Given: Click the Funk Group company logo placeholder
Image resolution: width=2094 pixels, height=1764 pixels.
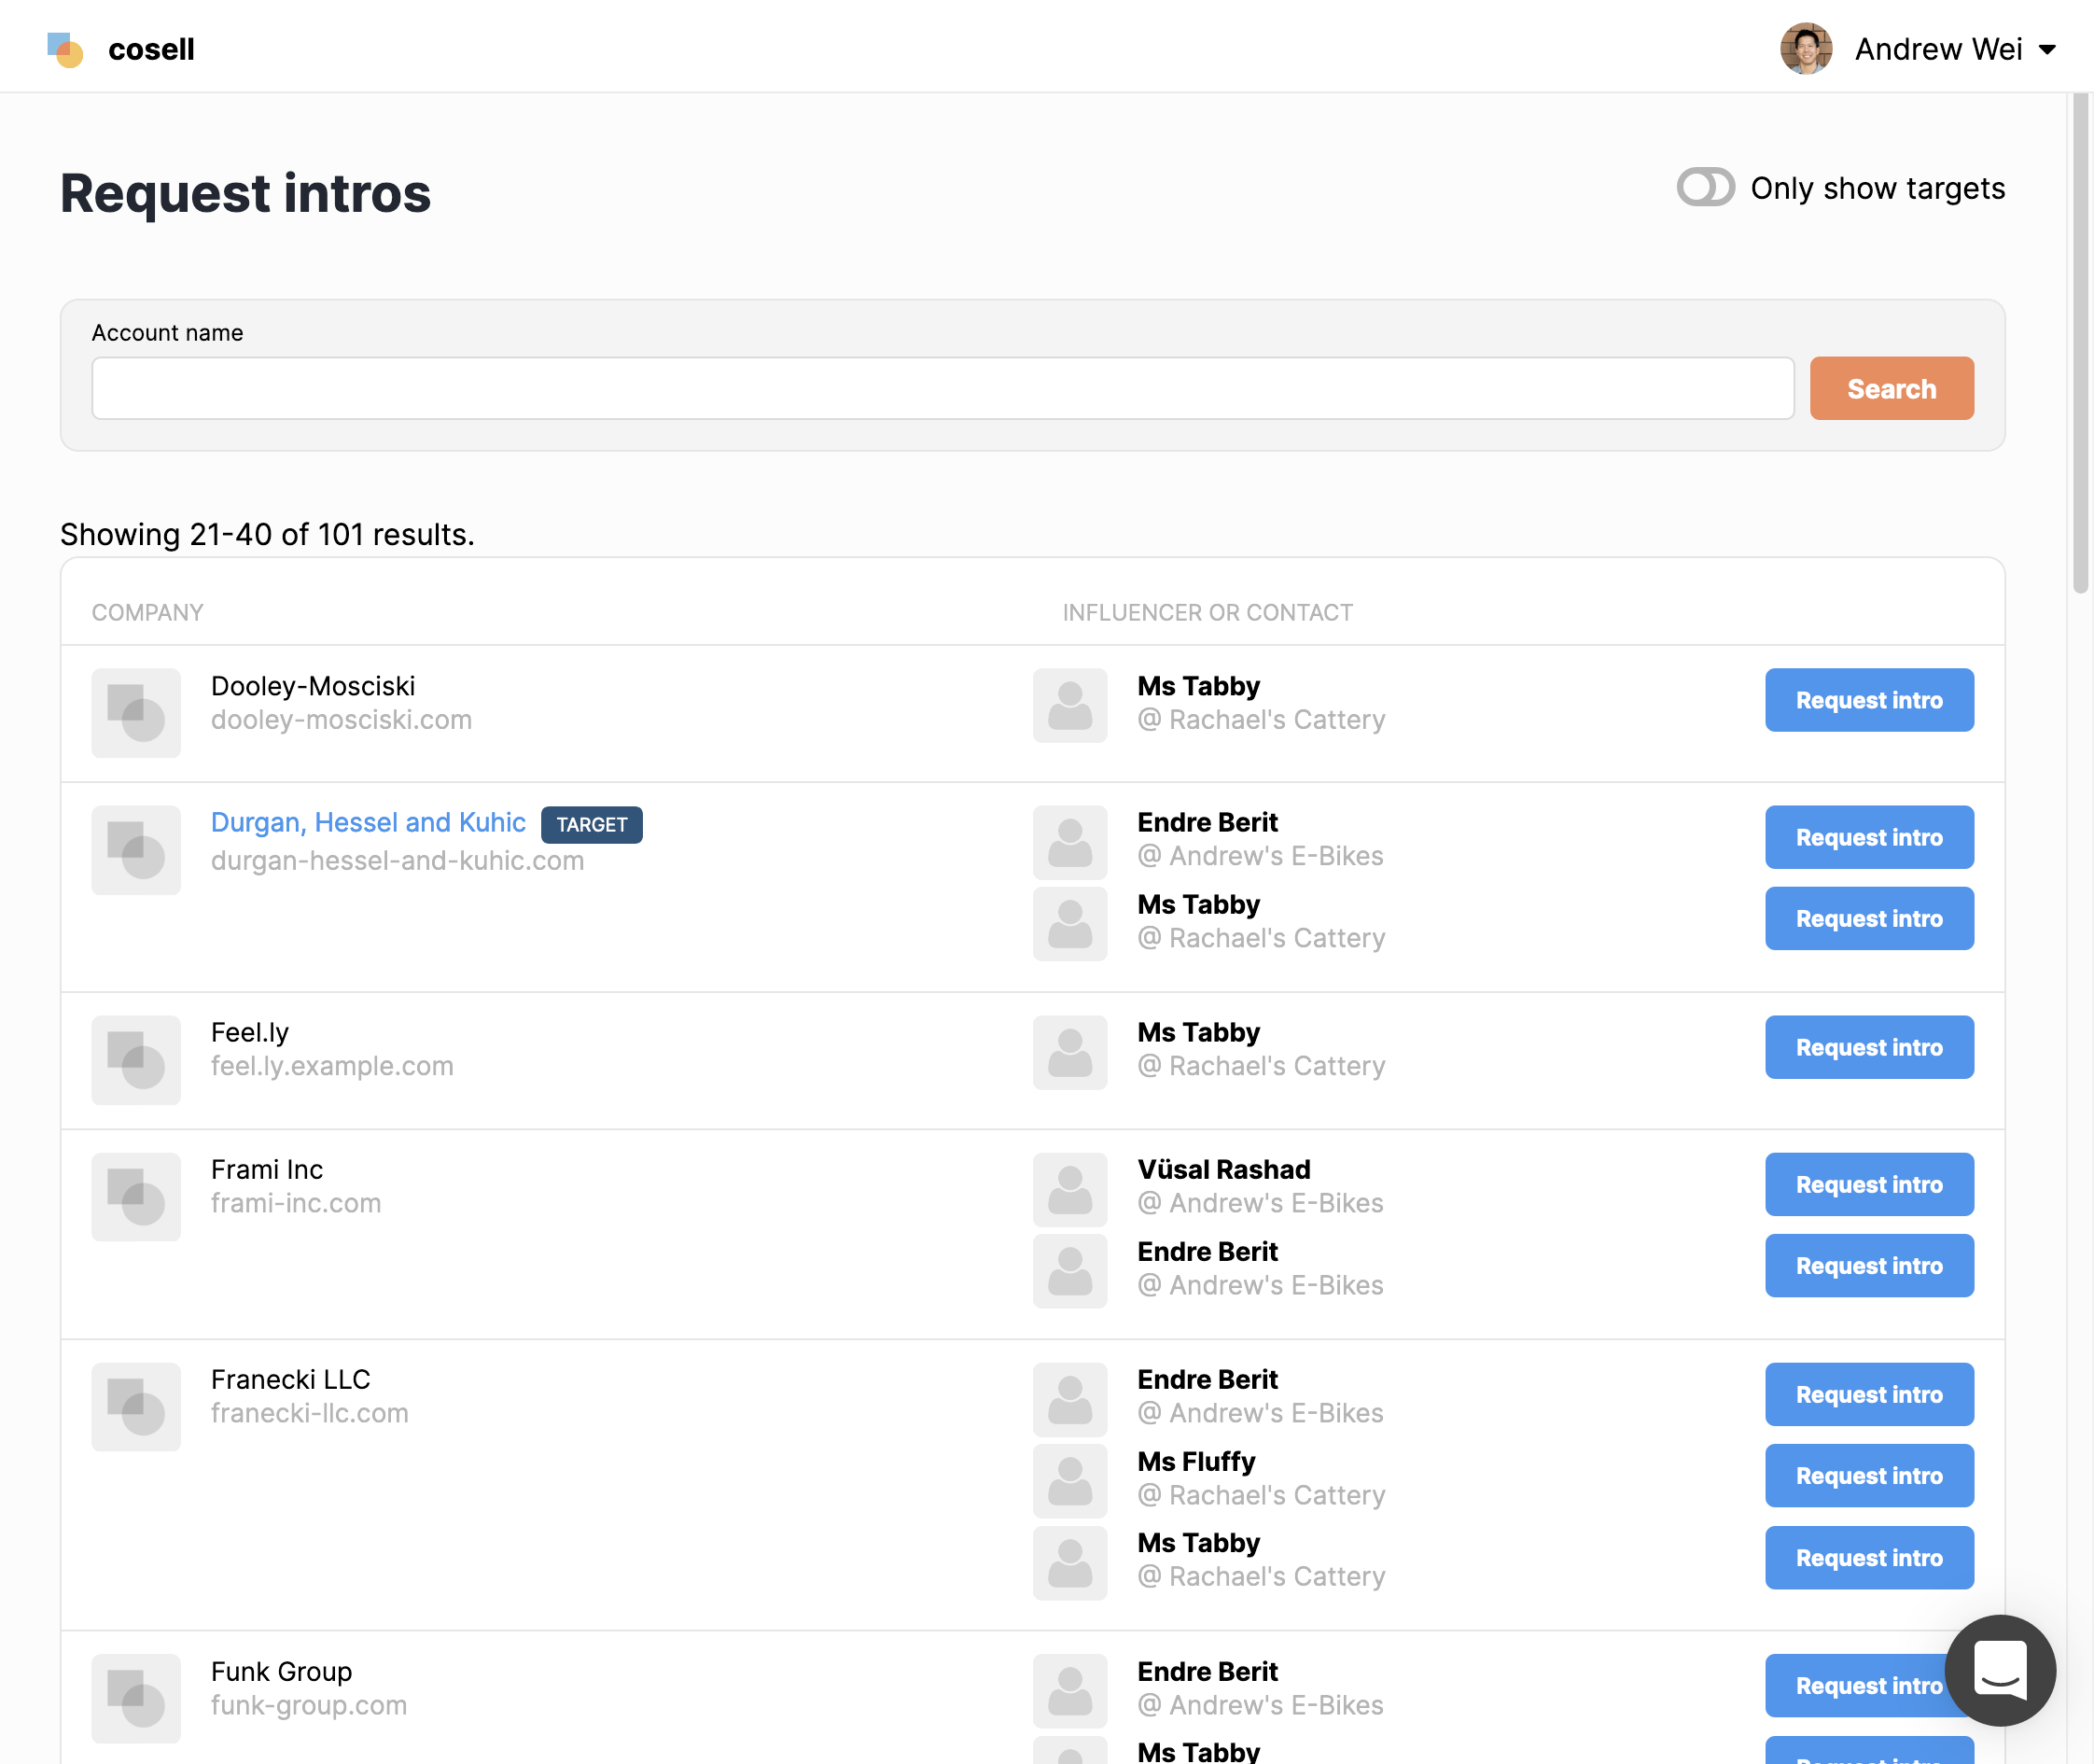Looking at the screenshot, I should (136, 1698).
